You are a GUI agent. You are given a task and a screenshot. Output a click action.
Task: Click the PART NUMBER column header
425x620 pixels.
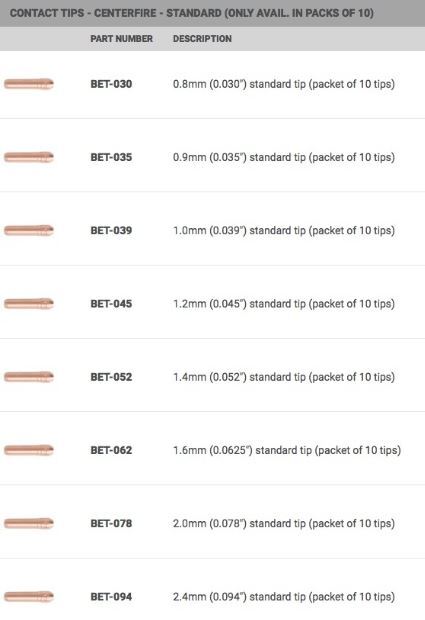coord(121,39)
